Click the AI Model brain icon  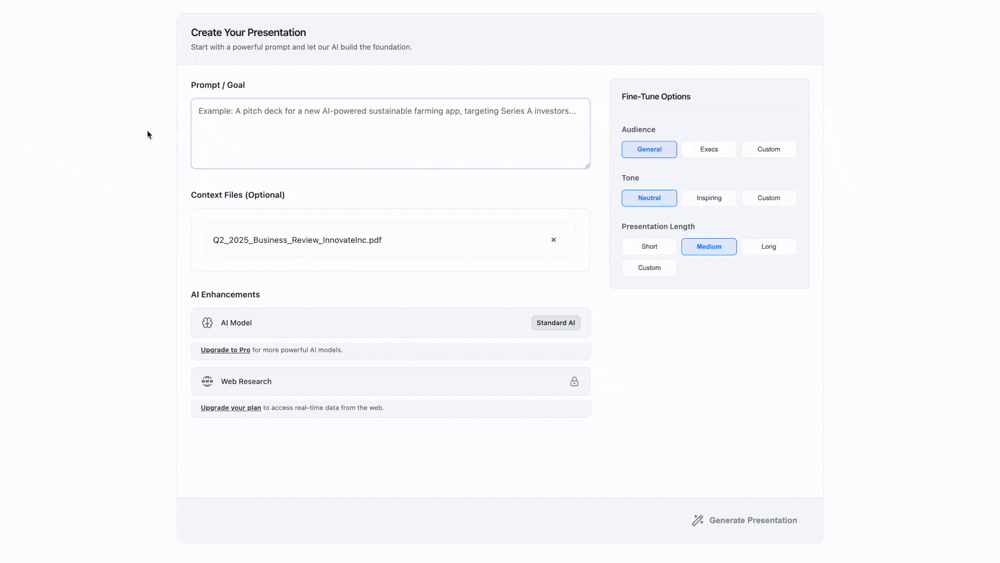point(207,323)
